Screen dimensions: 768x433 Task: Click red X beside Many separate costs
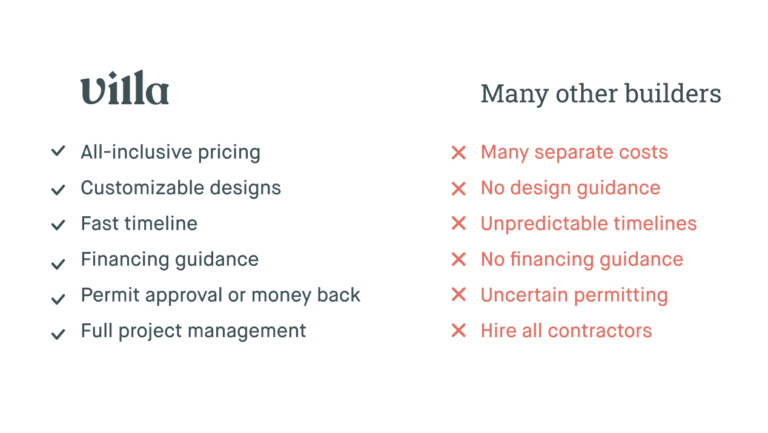[458, 152]
